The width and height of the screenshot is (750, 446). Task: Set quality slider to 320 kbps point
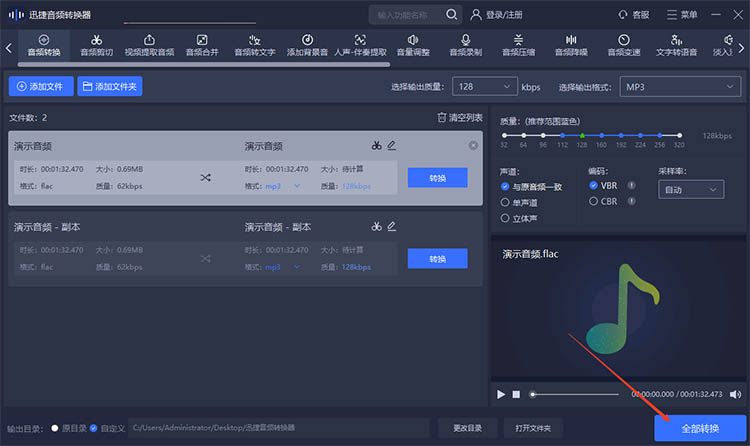coord(679,135)
